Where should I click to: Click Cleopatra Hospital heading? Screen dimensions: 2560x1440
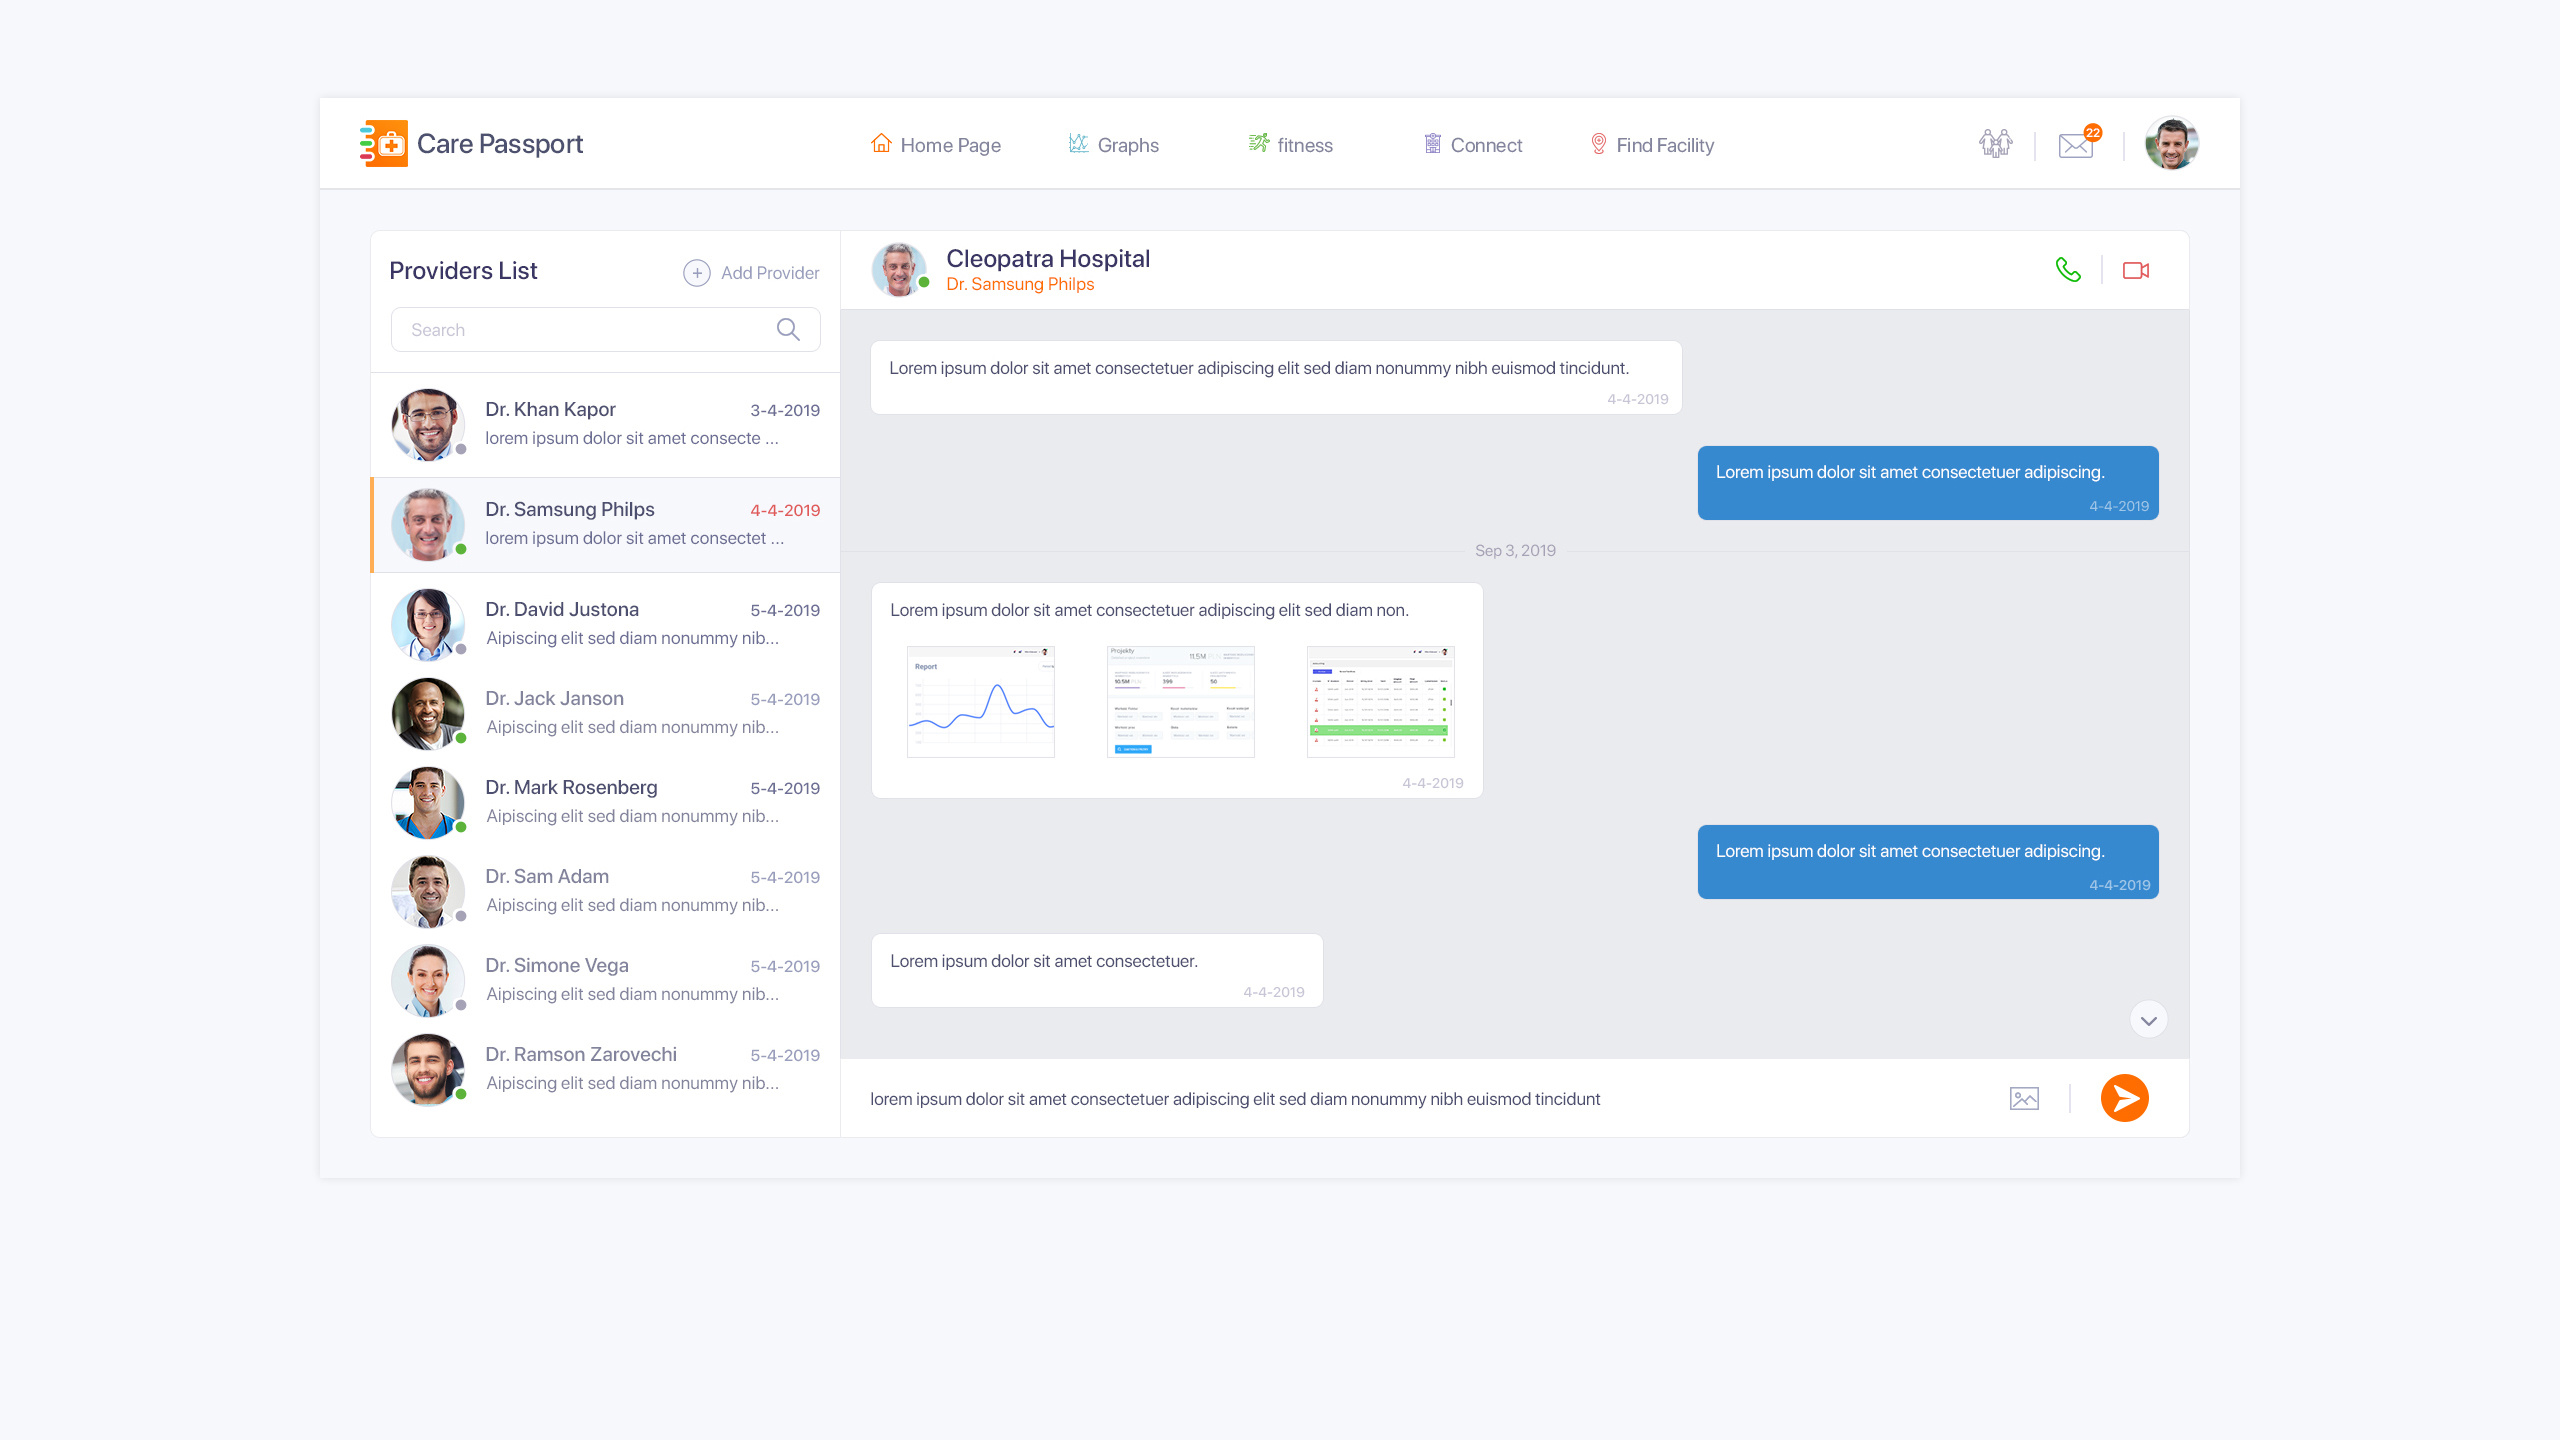click(x=1048, y=258)
